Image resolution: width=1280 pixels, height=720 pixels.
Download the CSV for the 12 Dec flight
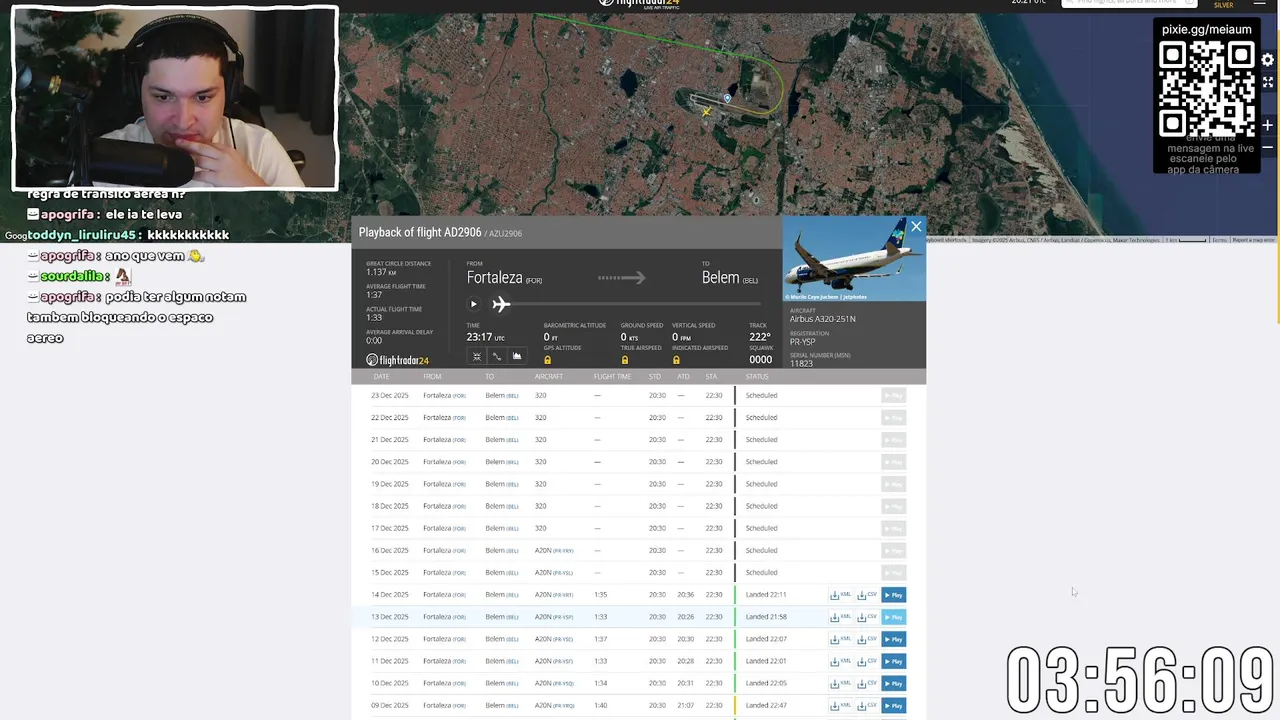(867, 639)
